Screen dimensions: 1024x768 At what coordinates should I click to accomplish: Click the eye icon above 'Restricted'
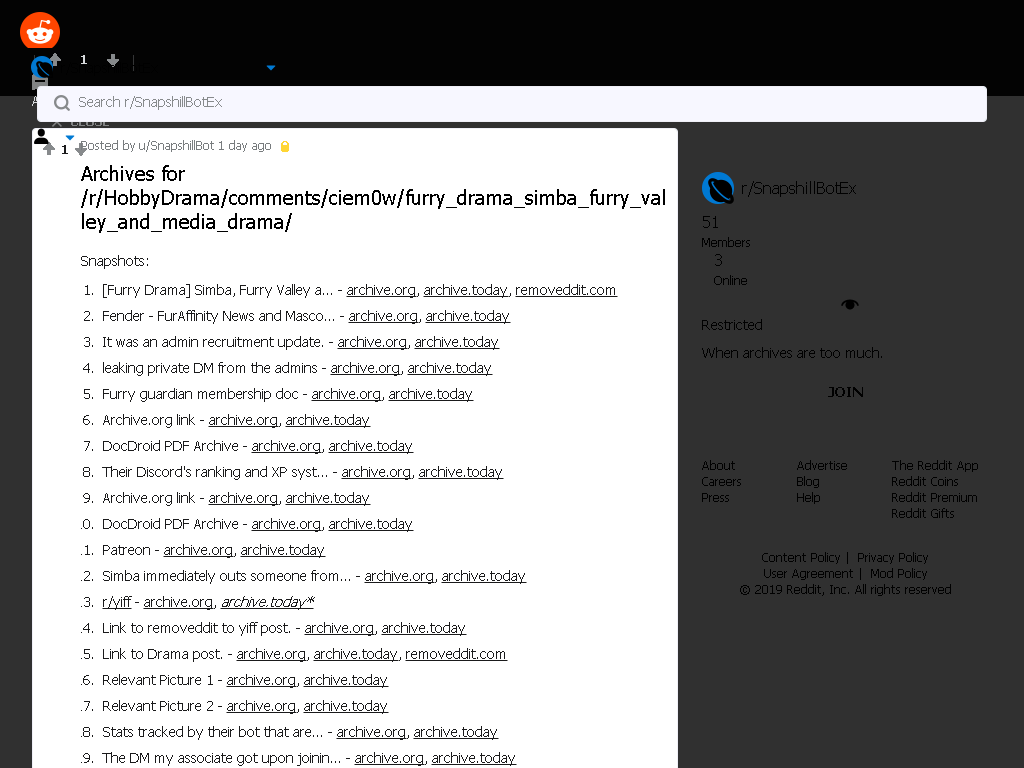(x=850, y=304)
